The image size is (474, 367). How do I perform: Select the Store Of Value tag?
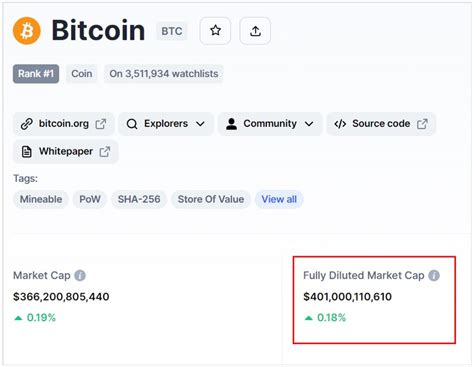tap(211, 199)
